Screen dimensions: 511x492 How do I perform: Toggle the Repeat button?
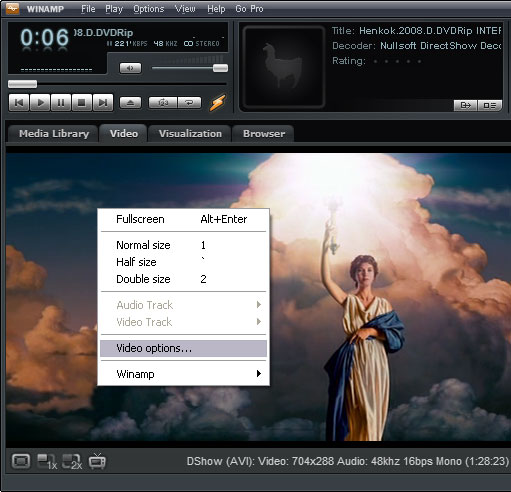tap(189, 102)
